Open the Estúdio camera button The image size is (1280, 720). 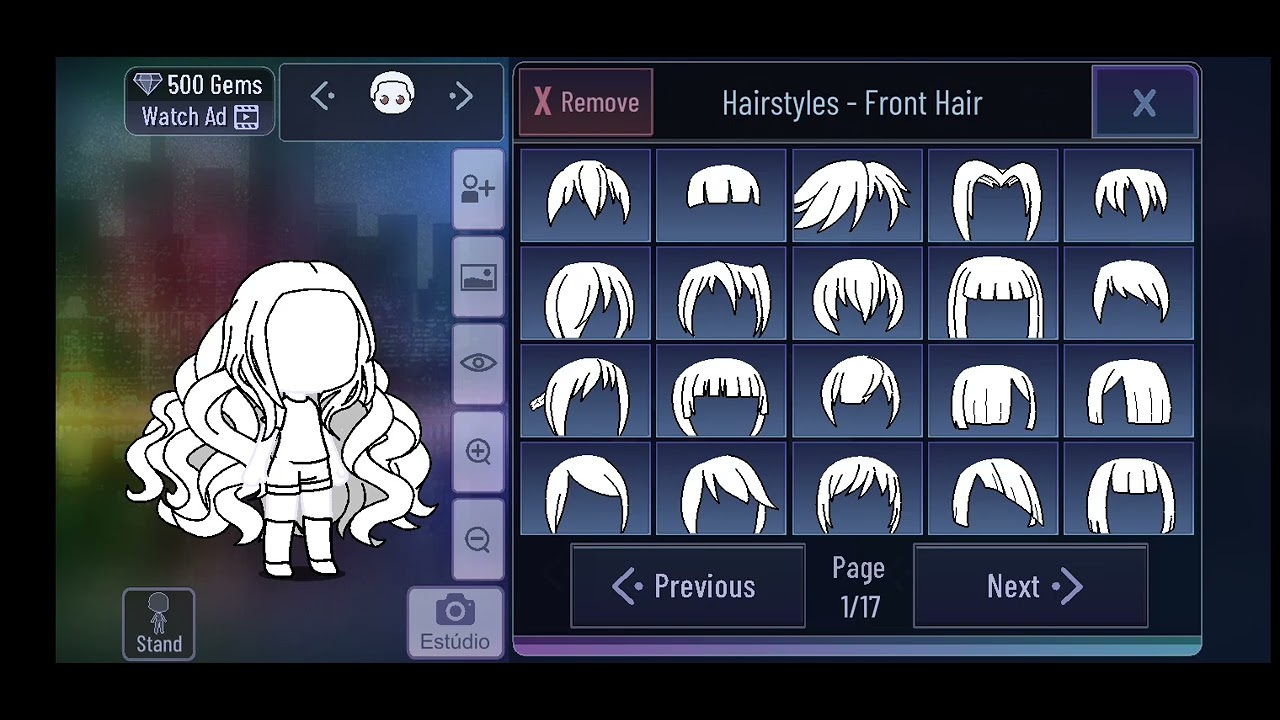[x=455, y=623]
